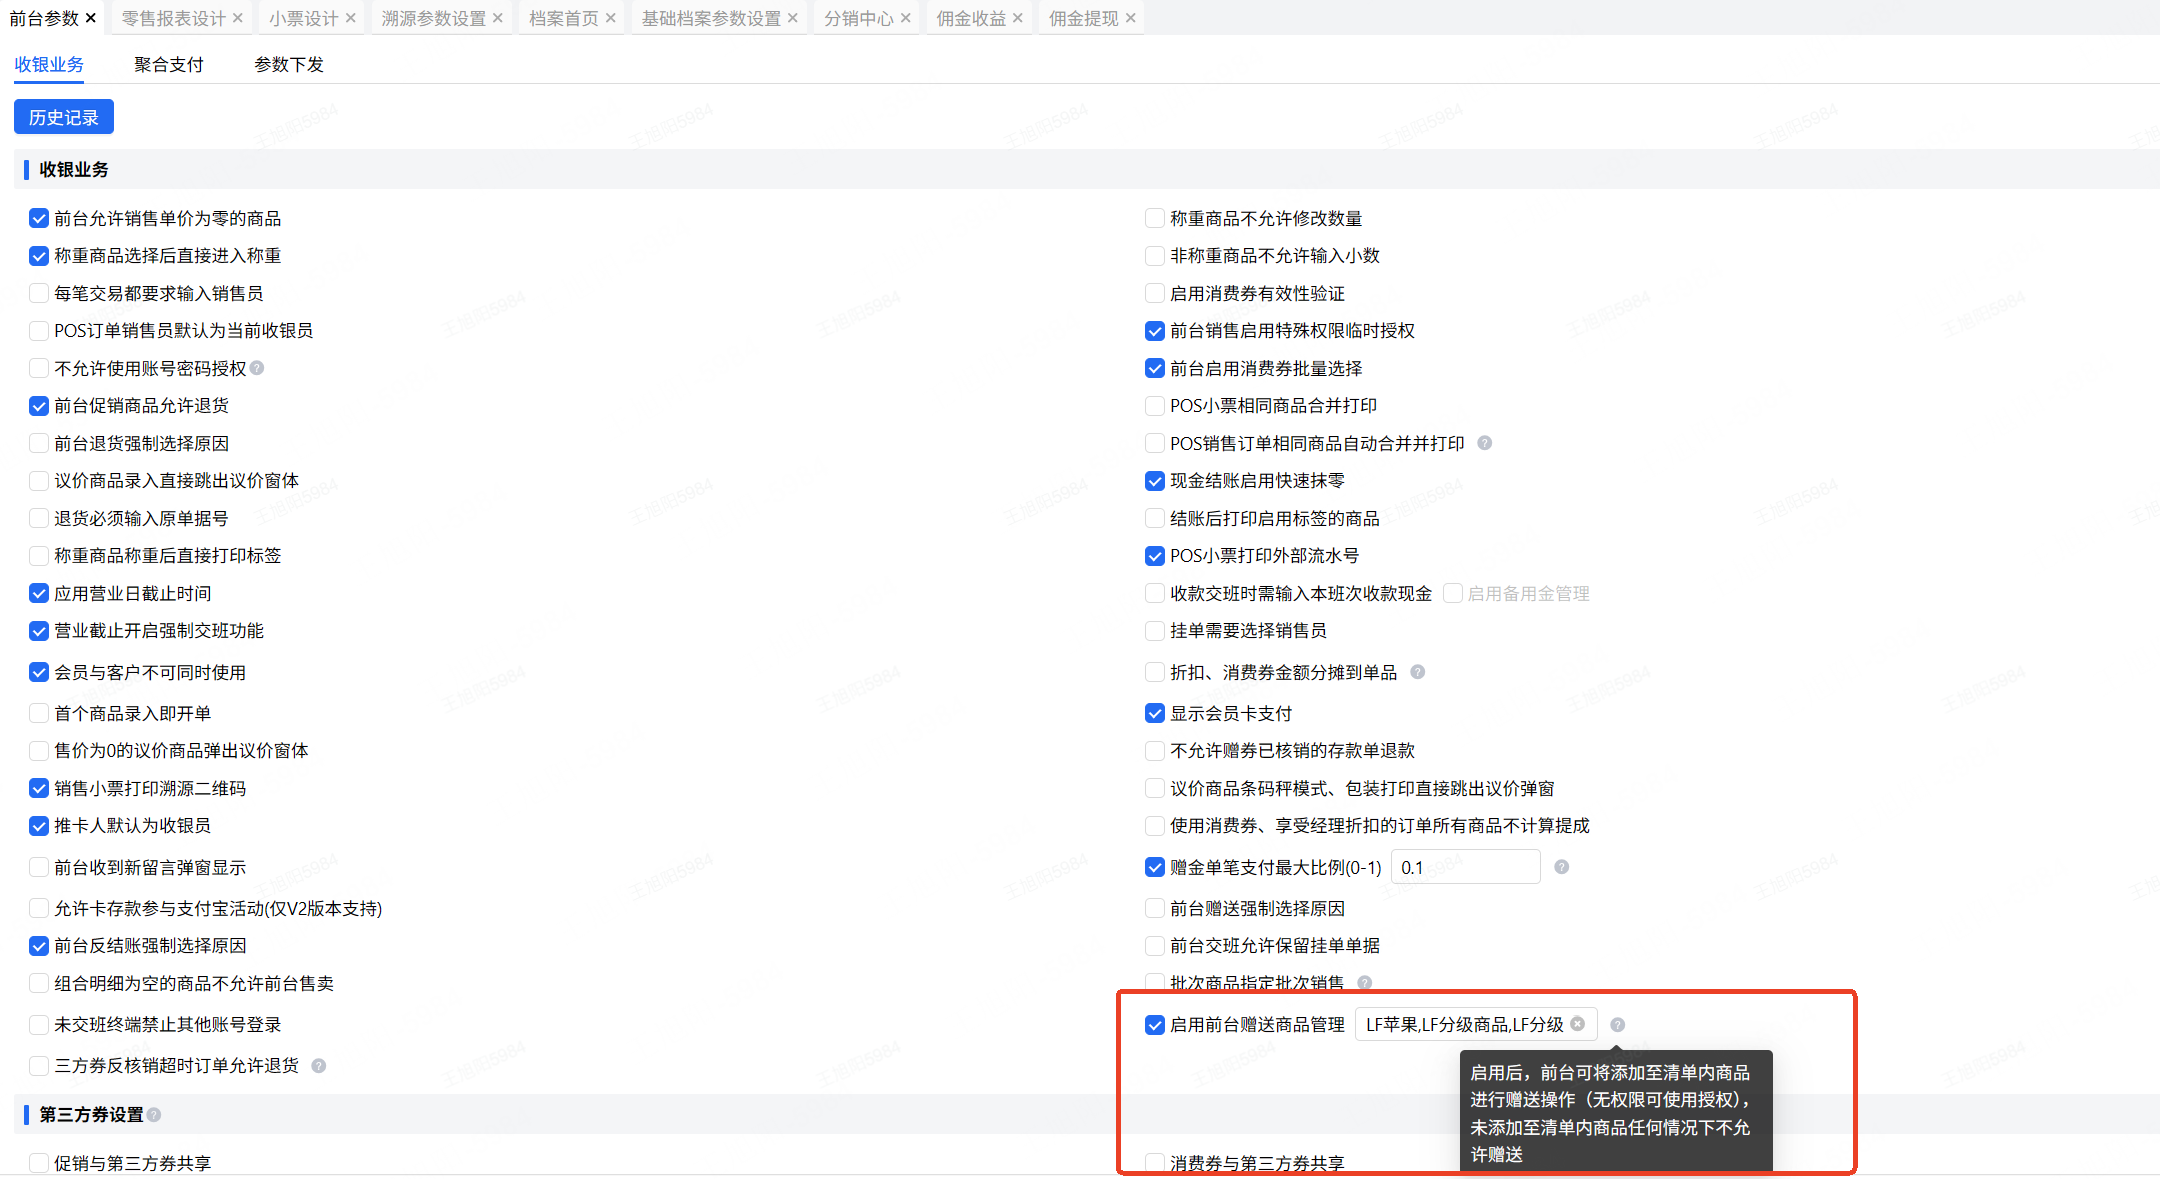Clear the 启用前台赠送商品管理 selection with x icon
The height and width of the screenshot is (1179, 2160).
[1577, 1024]
